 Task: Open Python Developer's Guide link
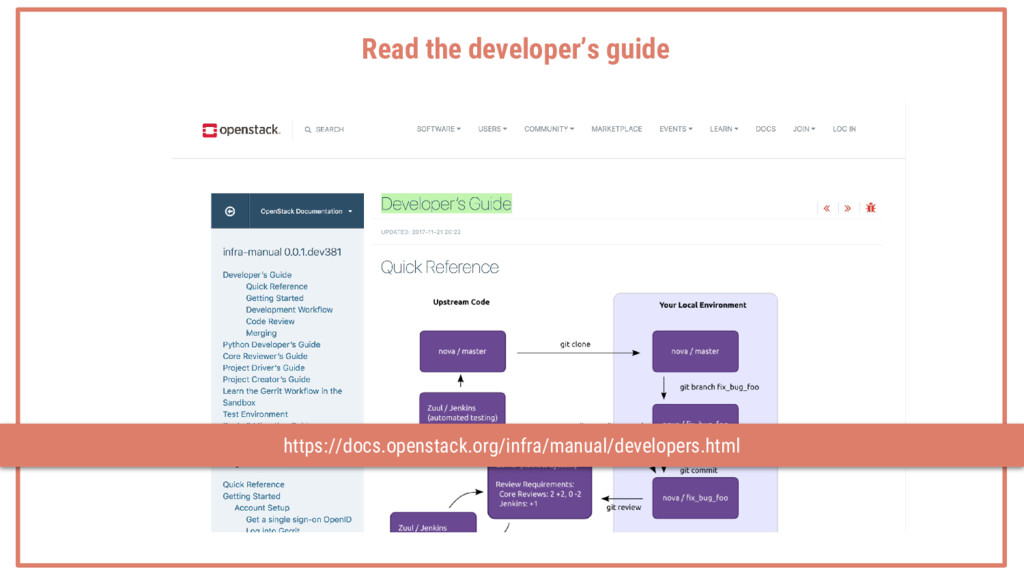pyautogui.click(x=271, y=345)
